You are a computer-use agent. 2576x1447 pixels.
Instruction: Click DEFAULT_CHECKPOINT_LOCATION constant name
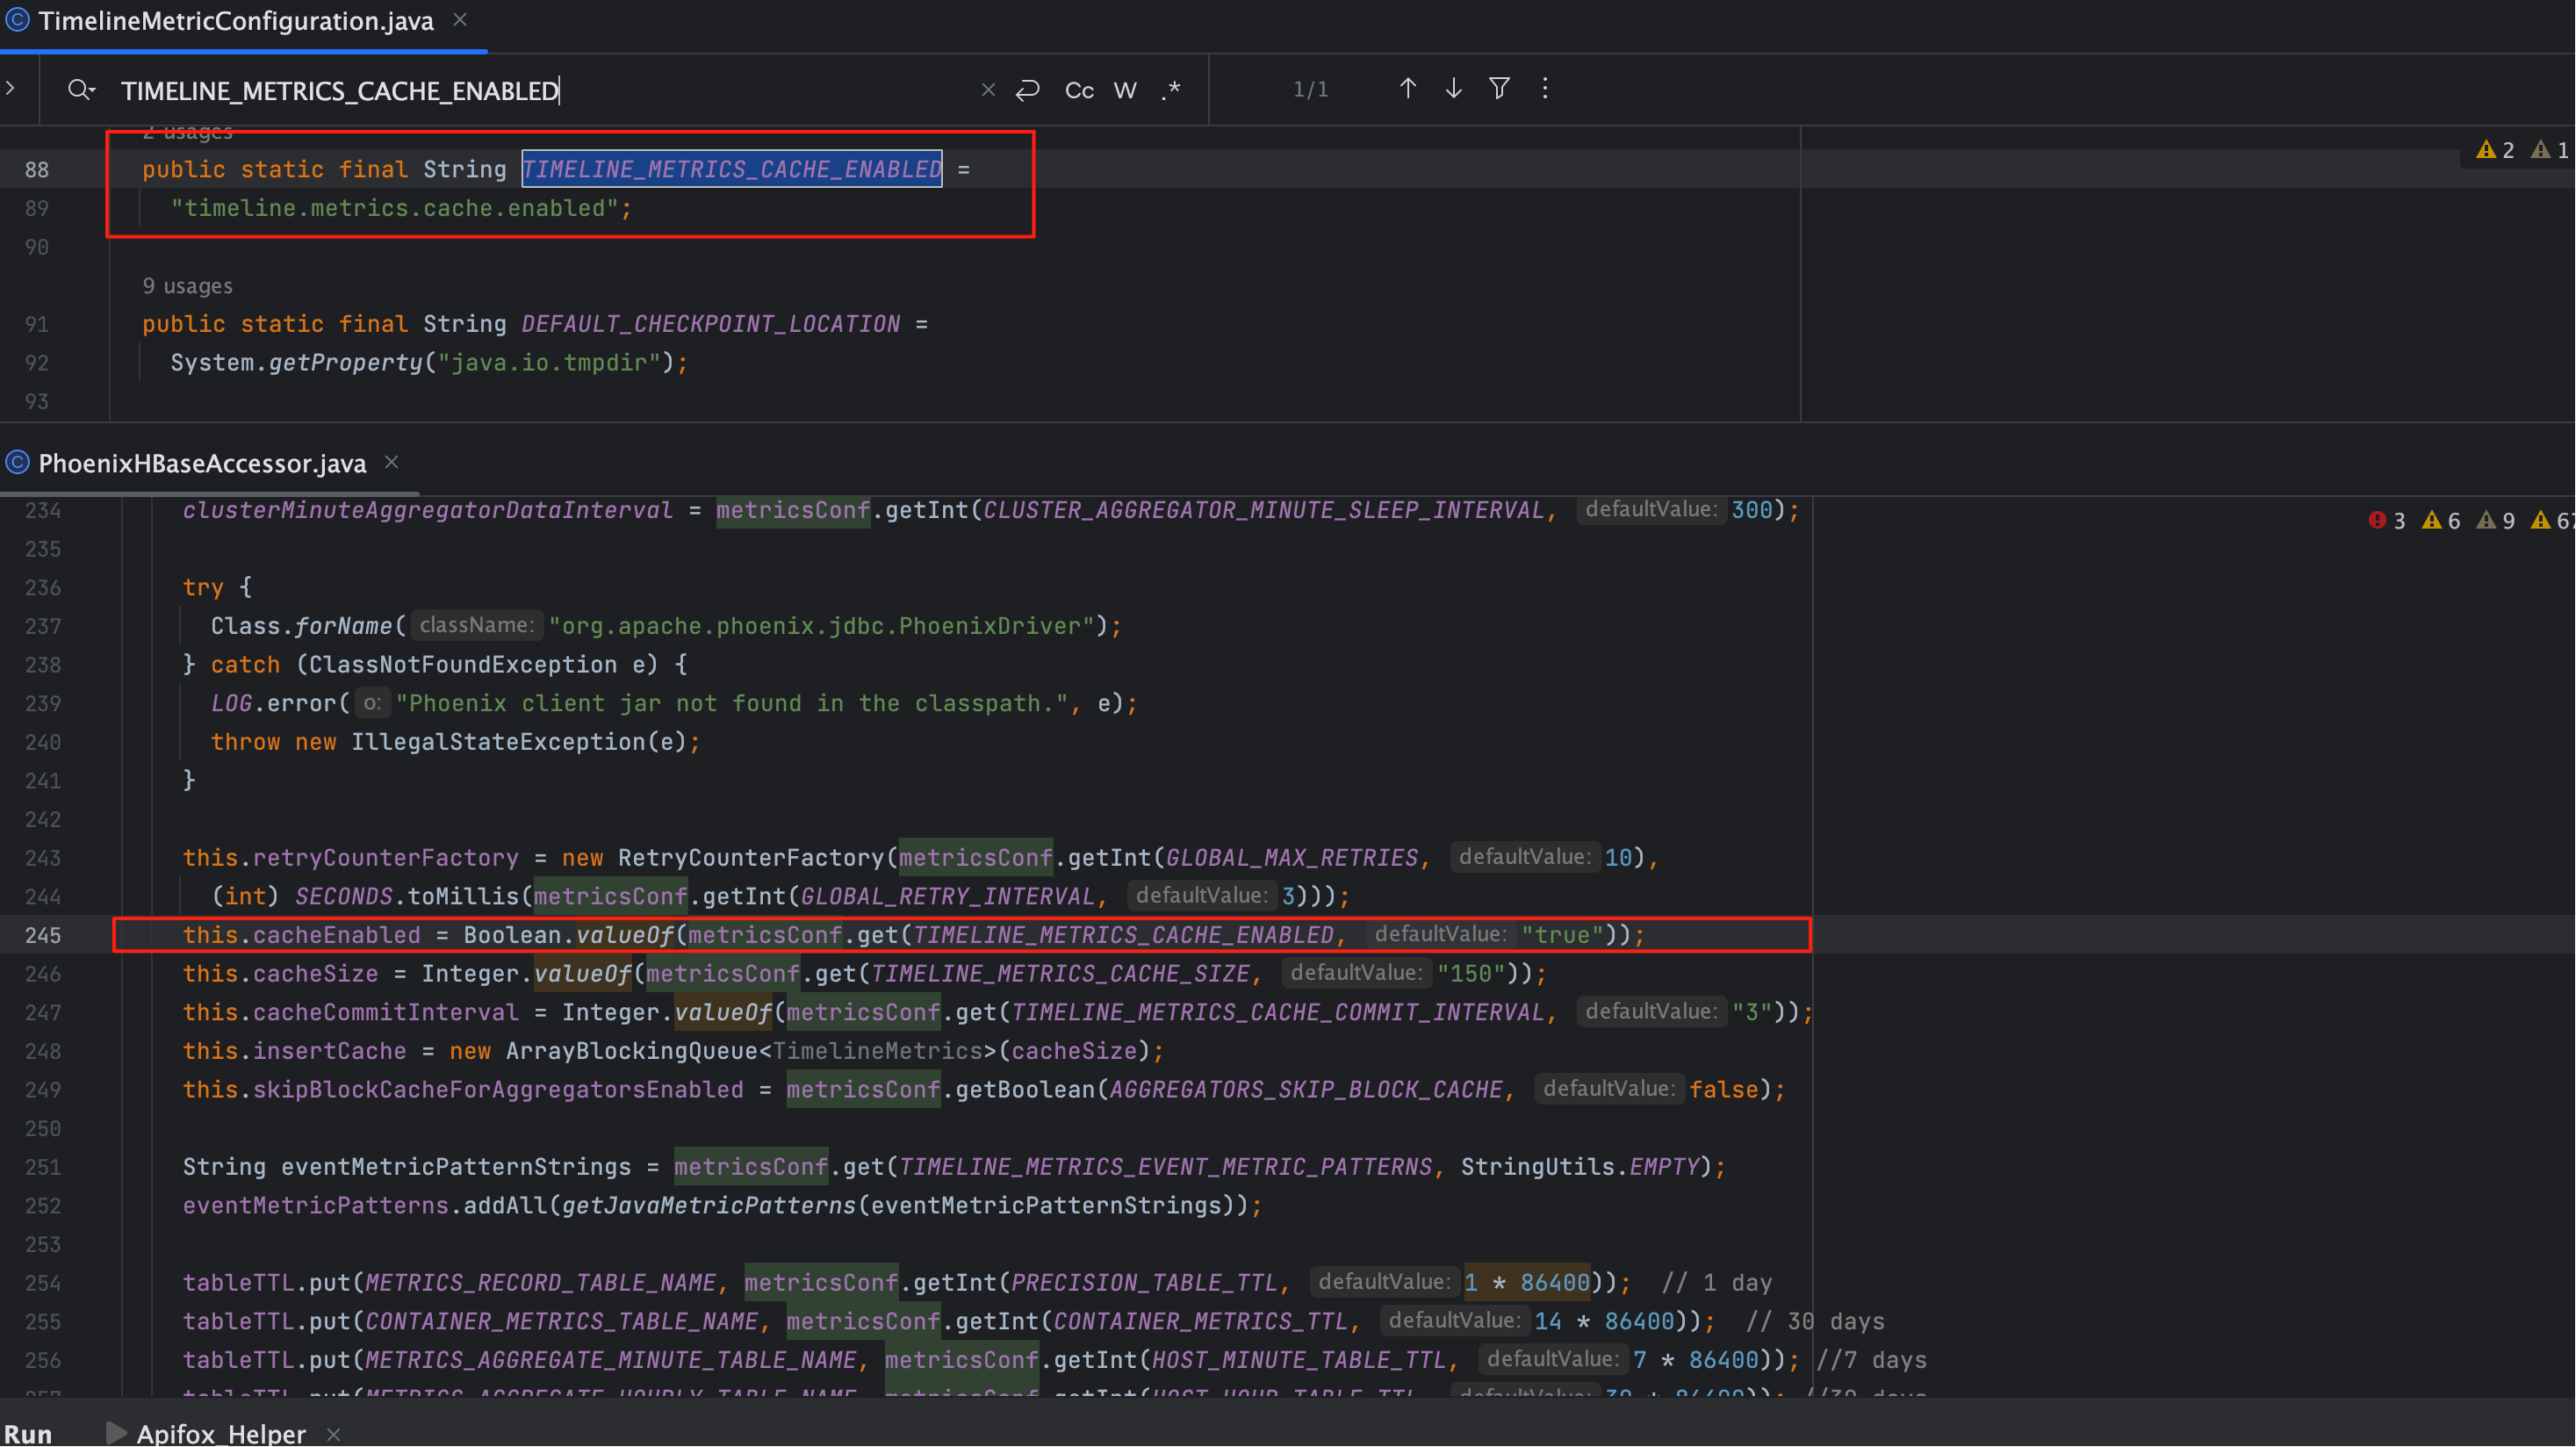(x=710, y=324)
